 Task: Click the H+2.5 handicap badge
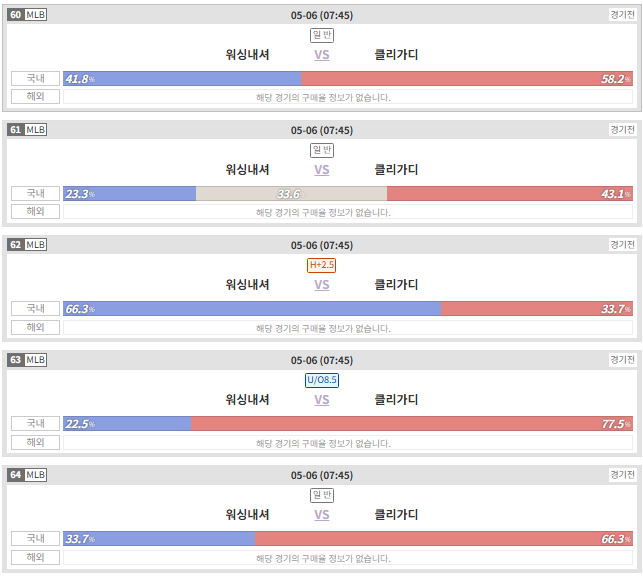pos(322,265)
